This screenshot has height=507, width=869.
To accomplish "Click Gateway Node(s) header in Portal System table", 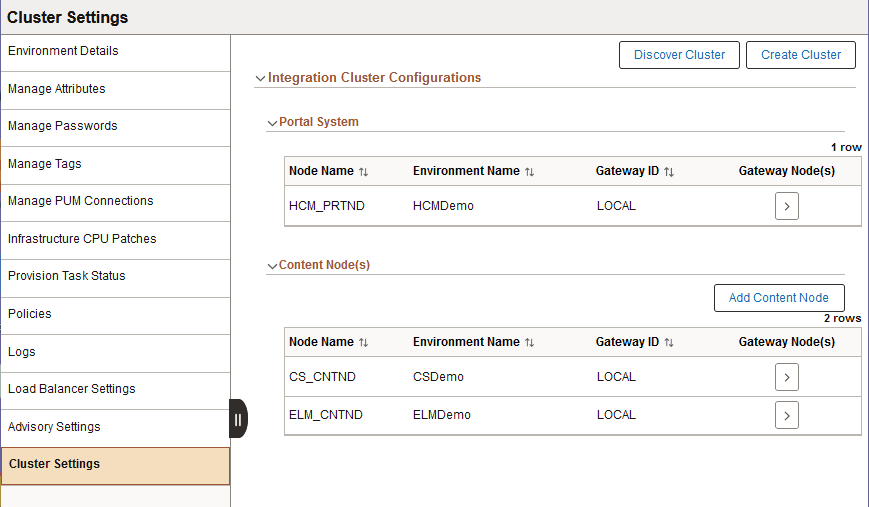I will (786, 171).
